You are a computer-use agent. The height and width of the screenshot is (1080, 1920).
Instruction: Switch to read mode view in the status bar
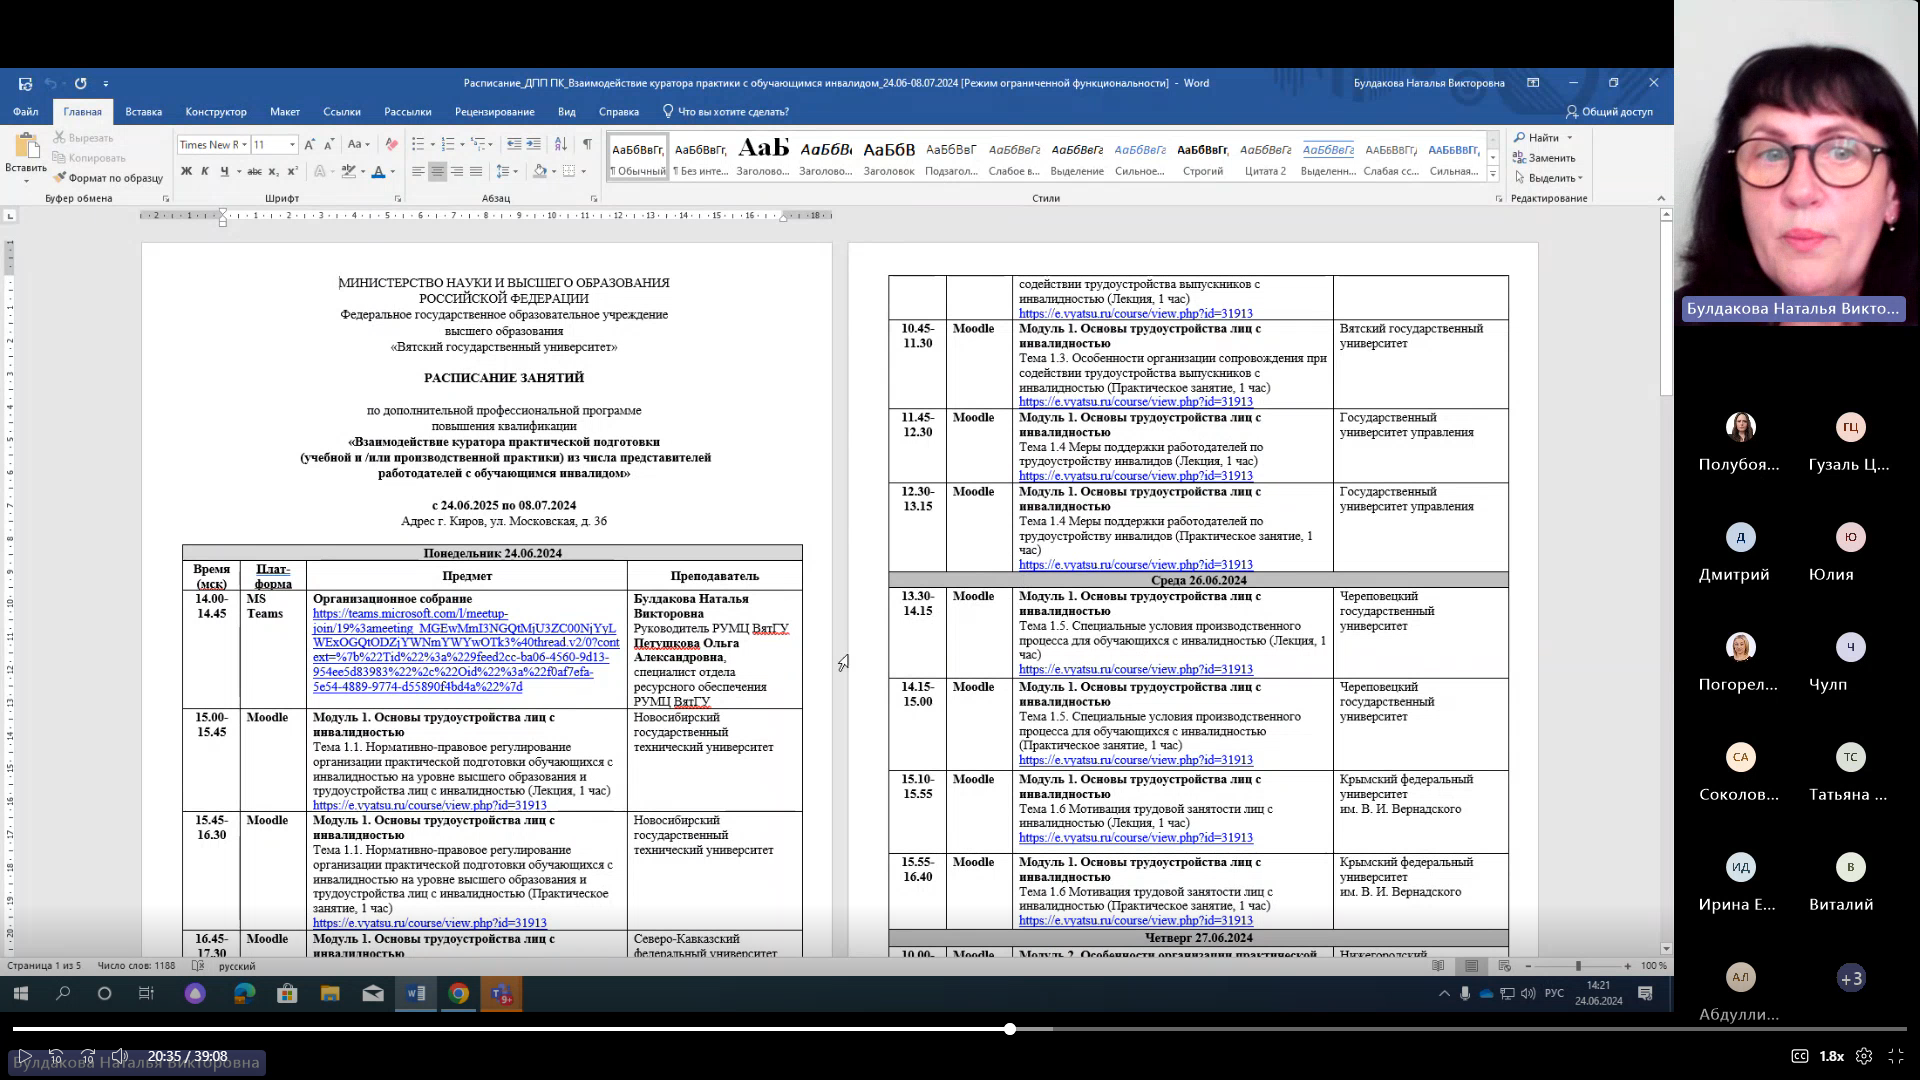(x=1438, y=966)
